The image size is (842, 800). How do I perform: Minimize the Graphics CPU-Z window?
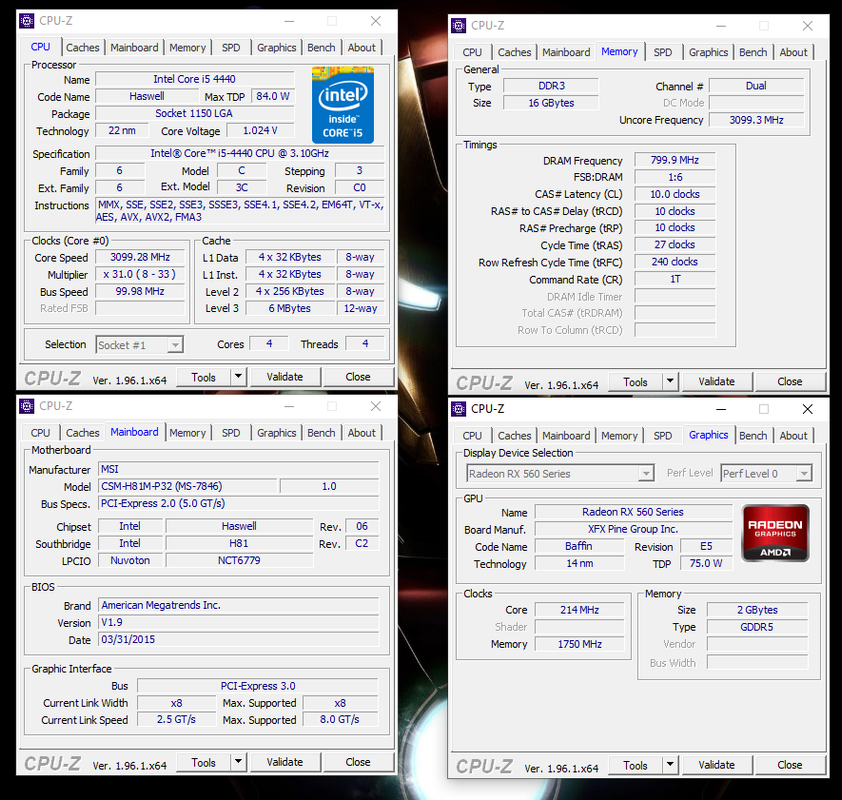point(721,409)
